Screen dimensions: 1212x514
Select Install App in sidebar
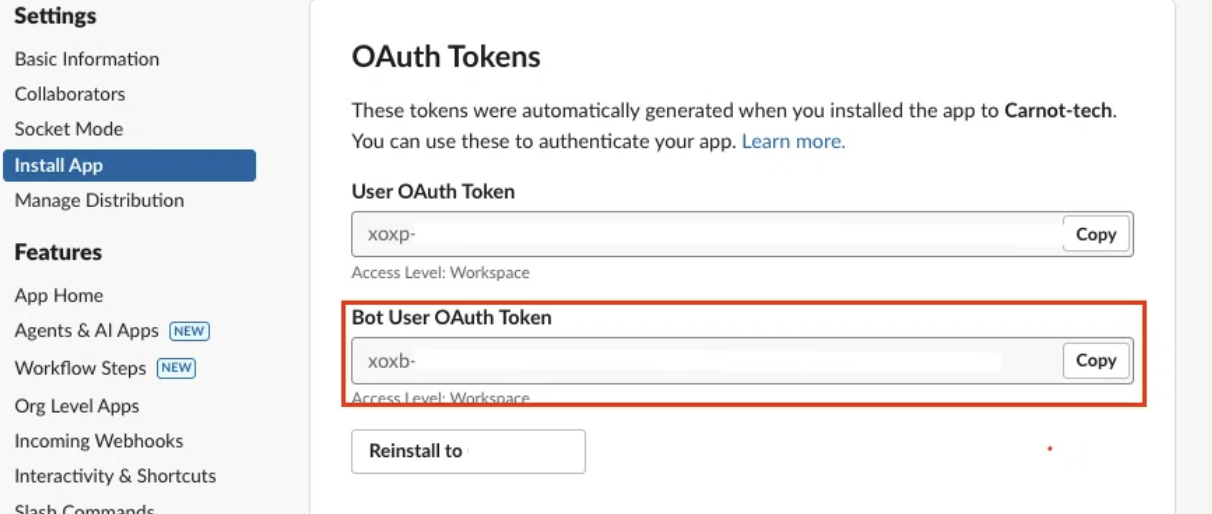[59, 165]
